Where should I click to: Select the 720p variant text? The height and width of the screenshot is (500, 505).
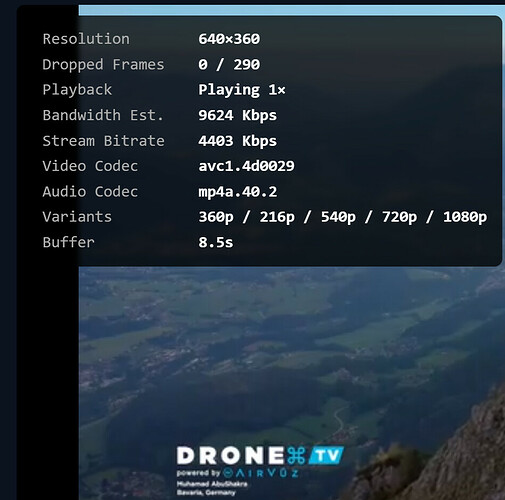point(399,217)
